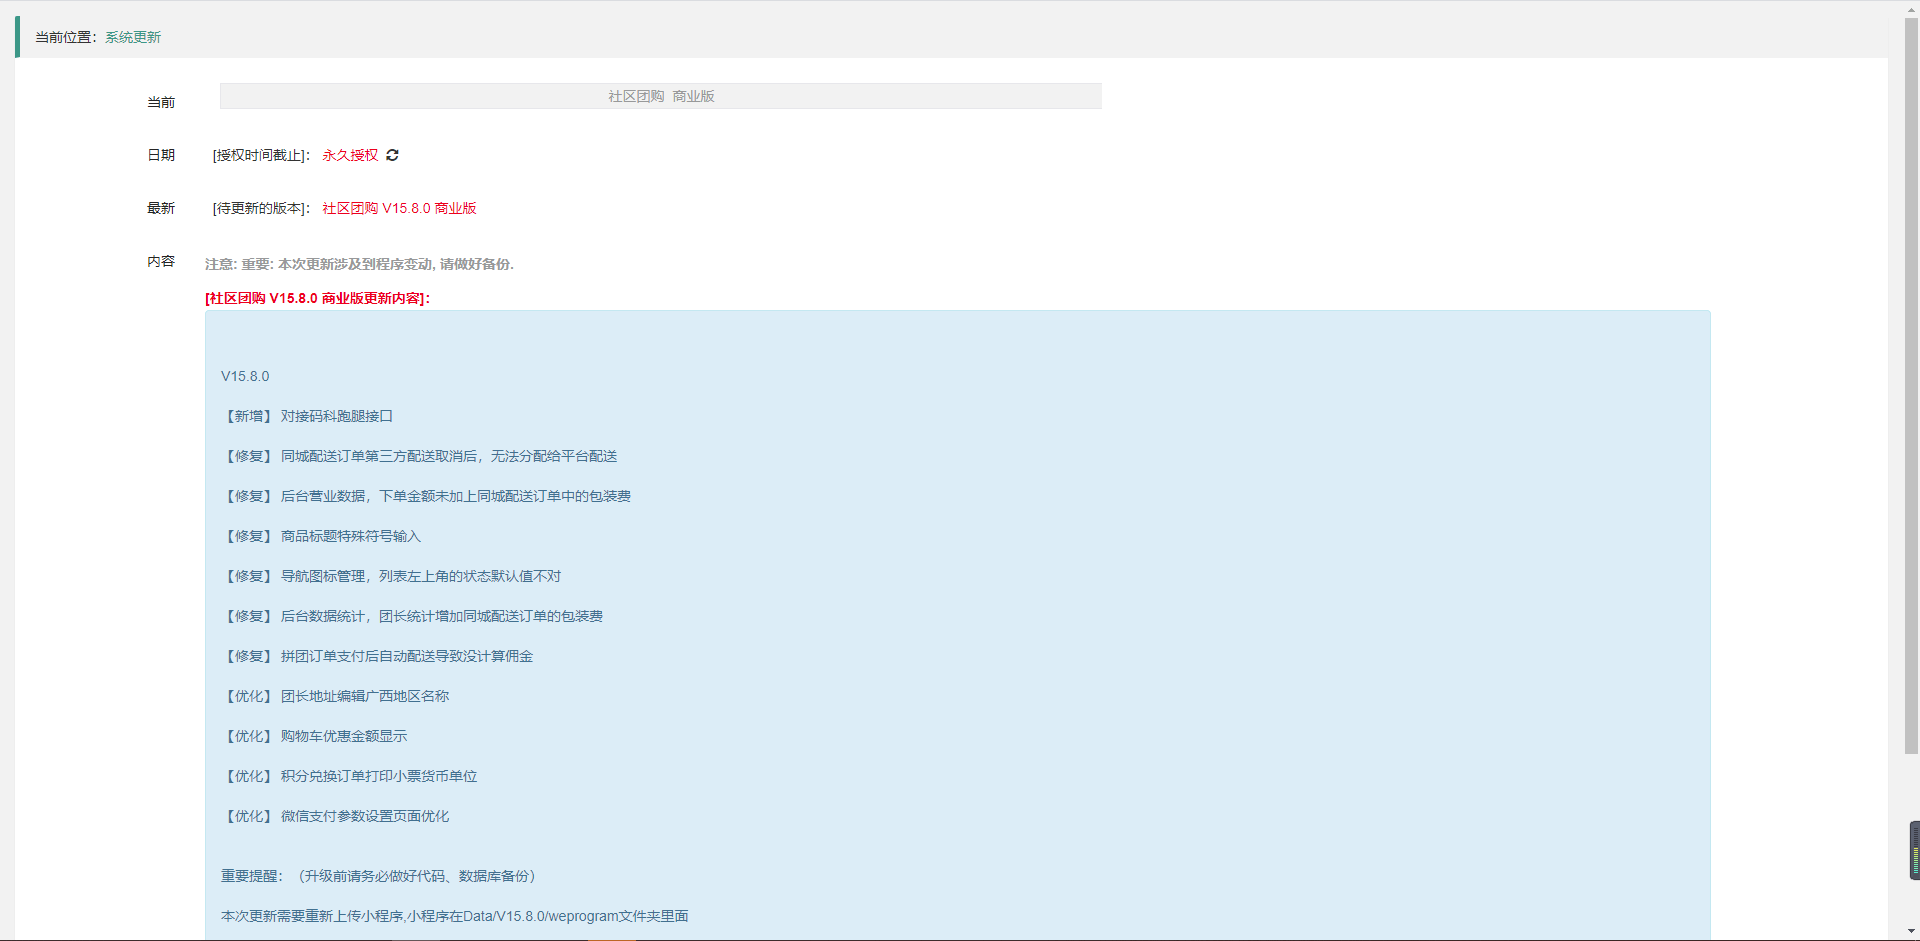Click the 本次更新需要重新上传小程序 line
Screen dimensions: 1920x941
pos(455,916)
